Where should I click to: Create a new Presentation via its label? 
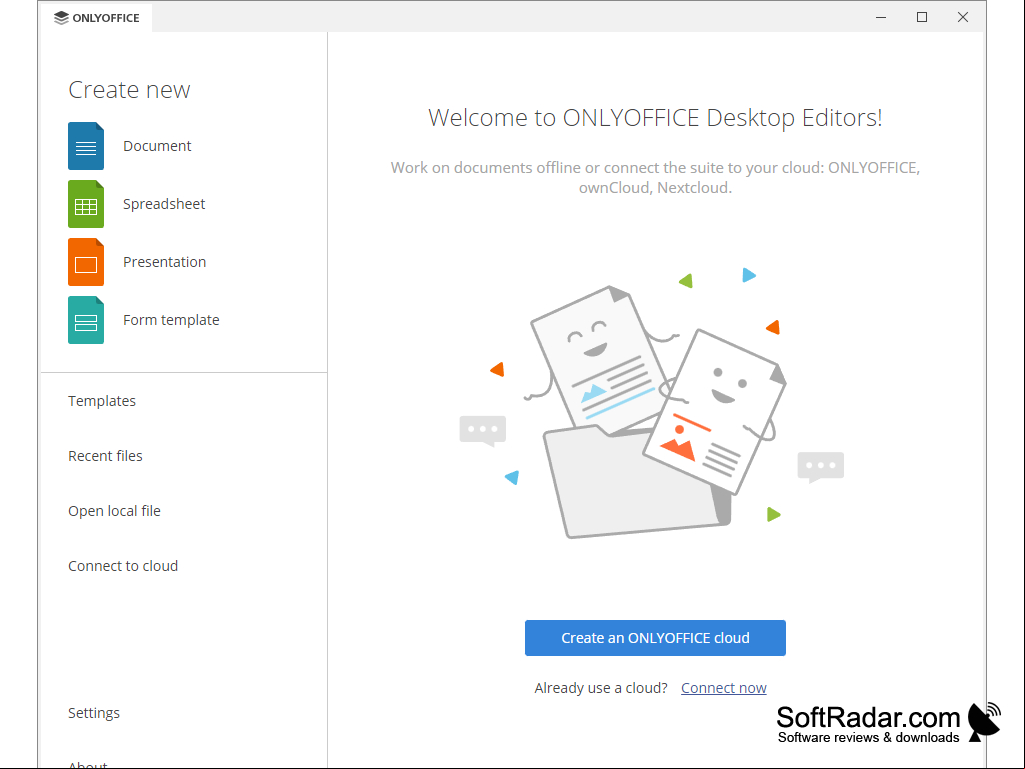165,262
